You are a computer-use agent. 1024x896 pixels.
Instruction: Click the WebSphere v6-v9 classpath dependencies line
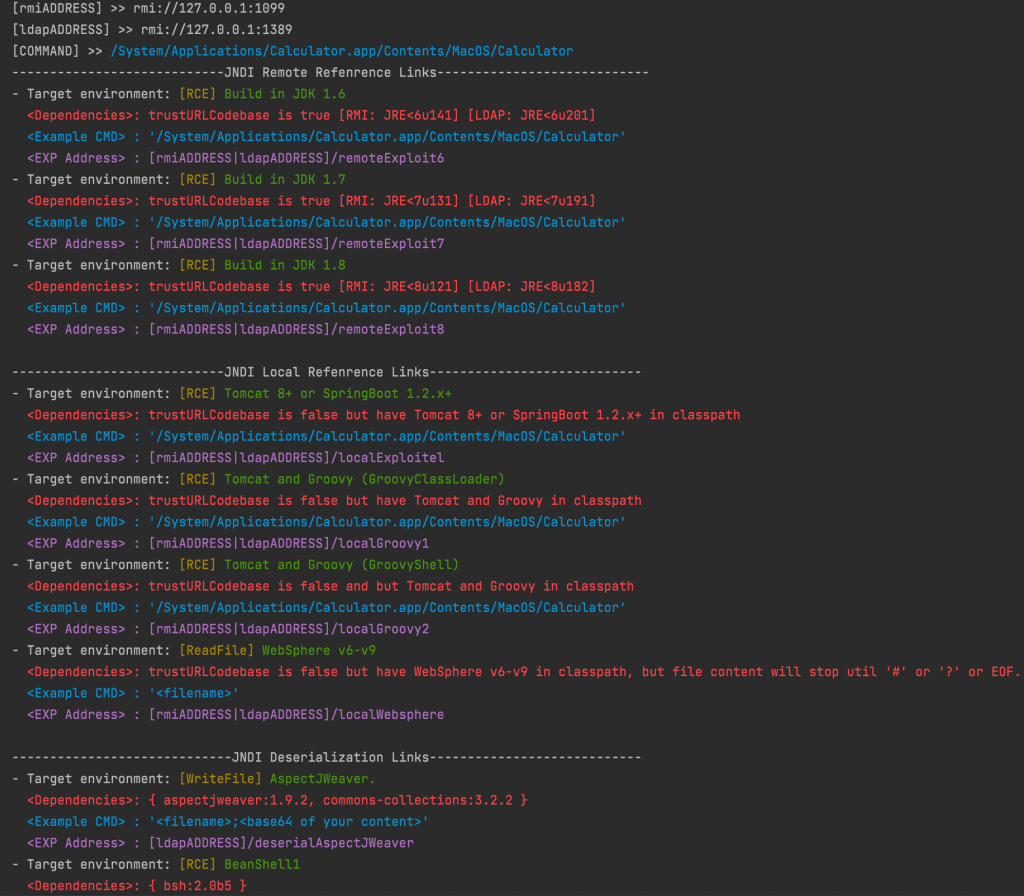[523, 672]
